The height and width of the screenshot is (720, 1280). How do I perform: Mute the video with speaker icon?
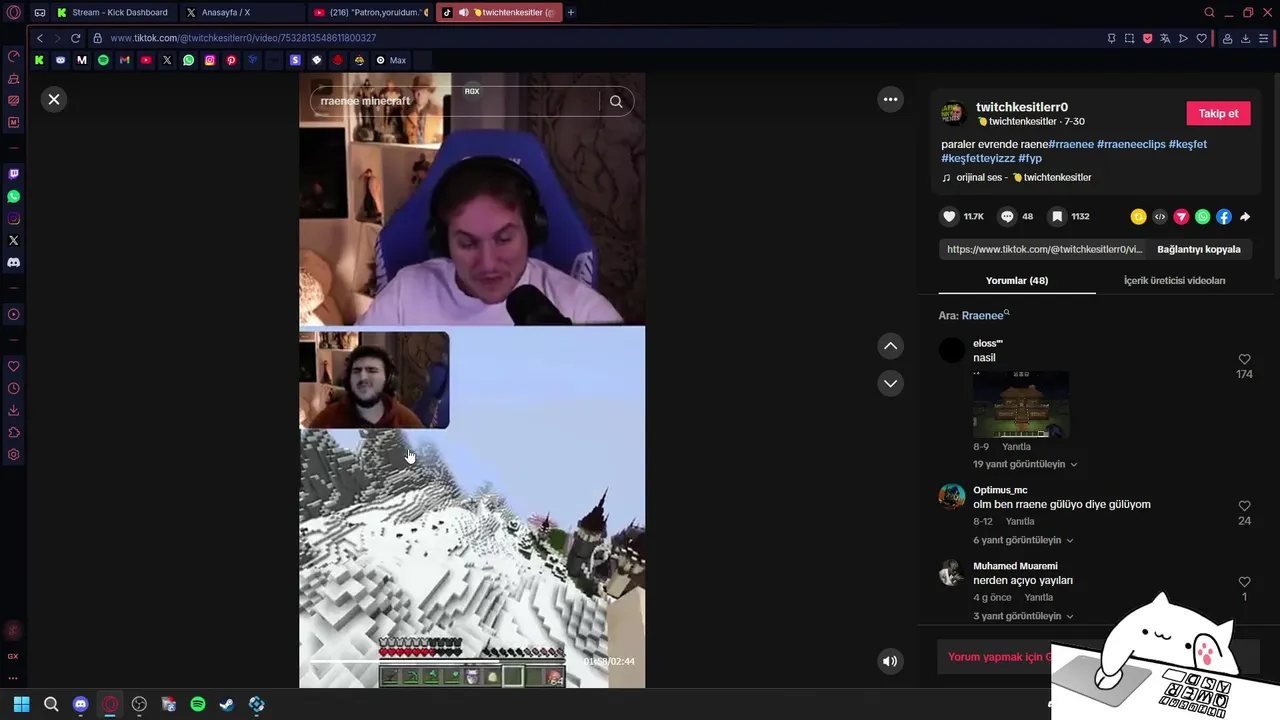tap(890, 661)
